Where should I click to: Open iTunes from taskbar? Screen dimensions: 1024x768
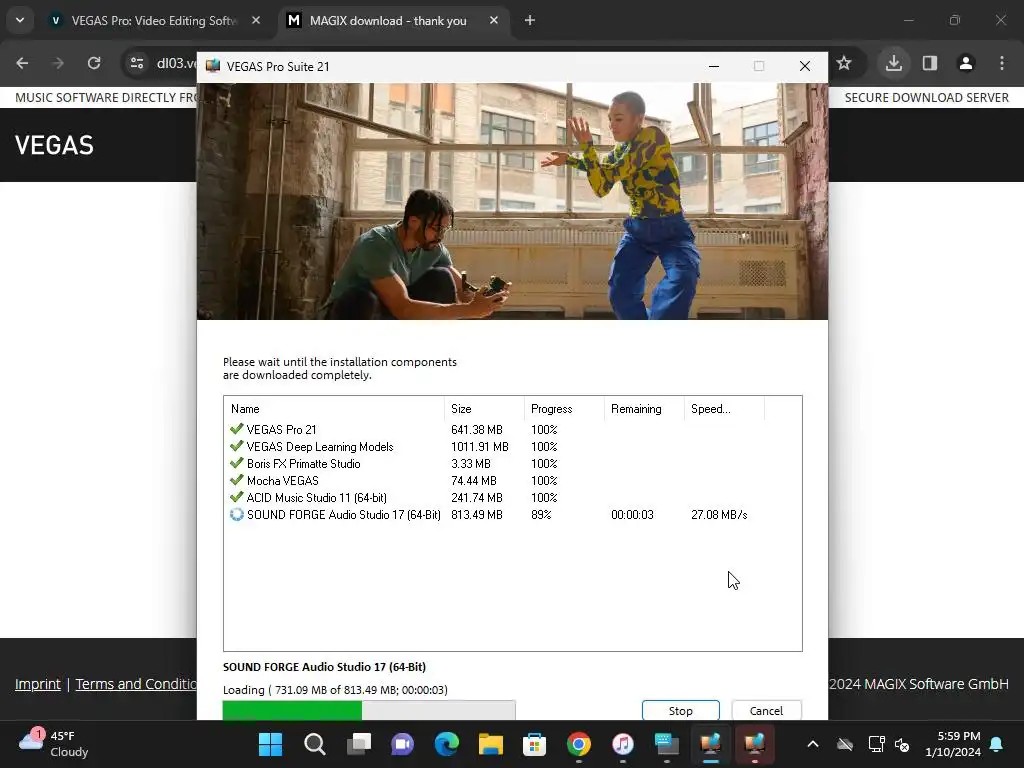pos(622,744)
